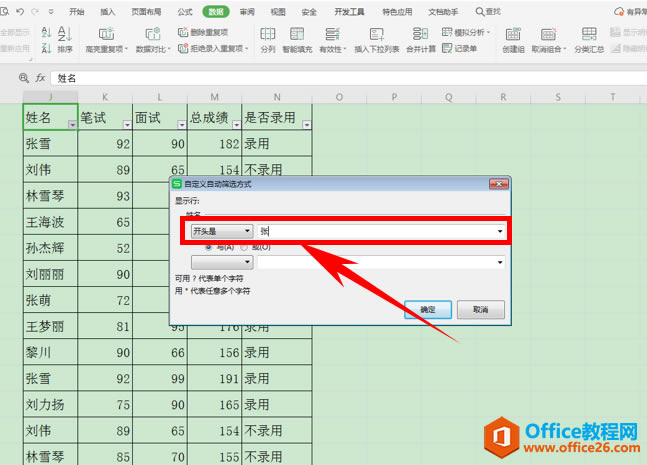Select the cell containing 王海波

(50, 222)
